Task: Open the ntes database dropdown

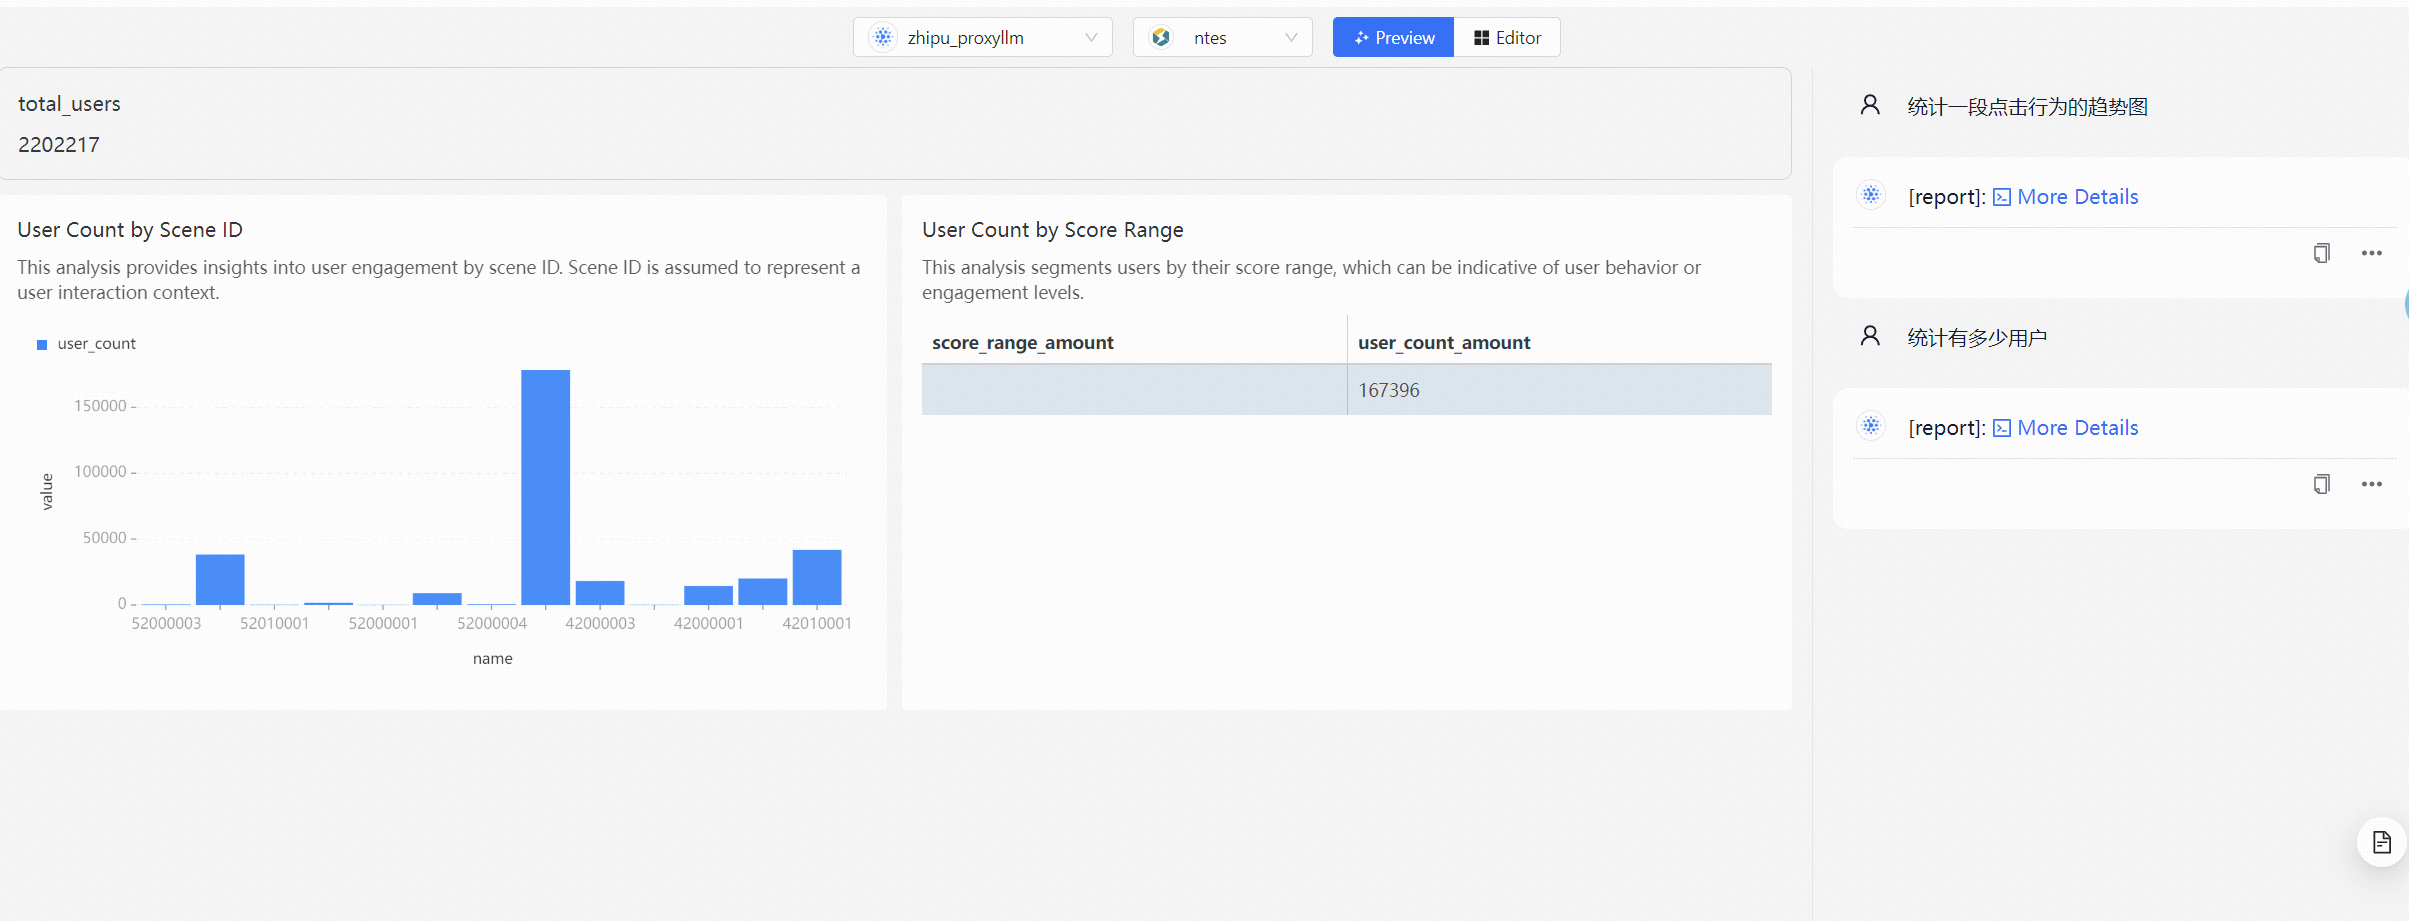Action: pos(1222,38)
